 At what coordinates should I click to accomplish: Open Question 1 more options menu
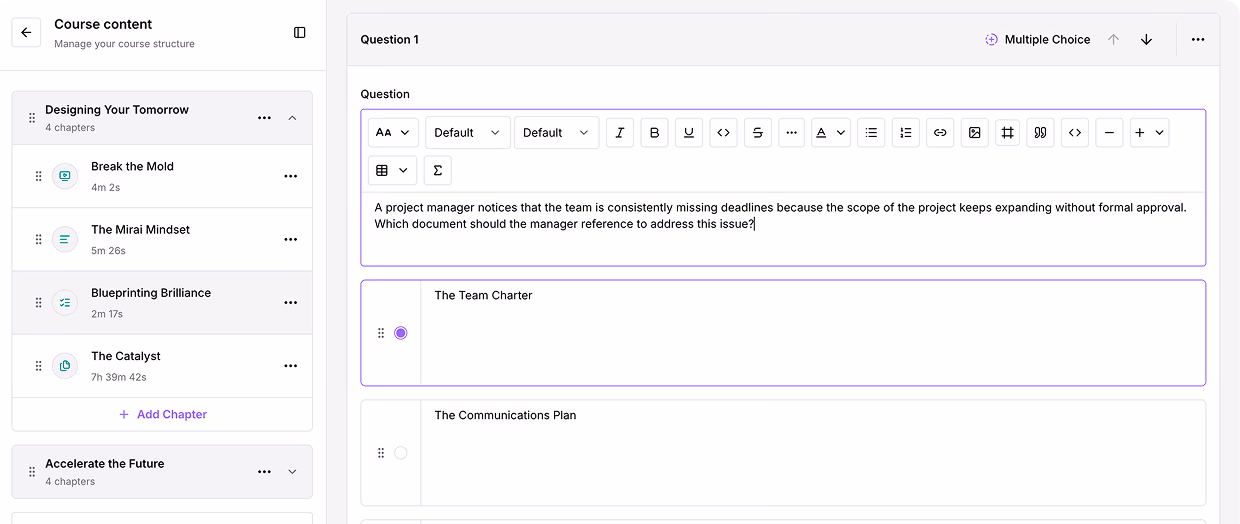1198,40
